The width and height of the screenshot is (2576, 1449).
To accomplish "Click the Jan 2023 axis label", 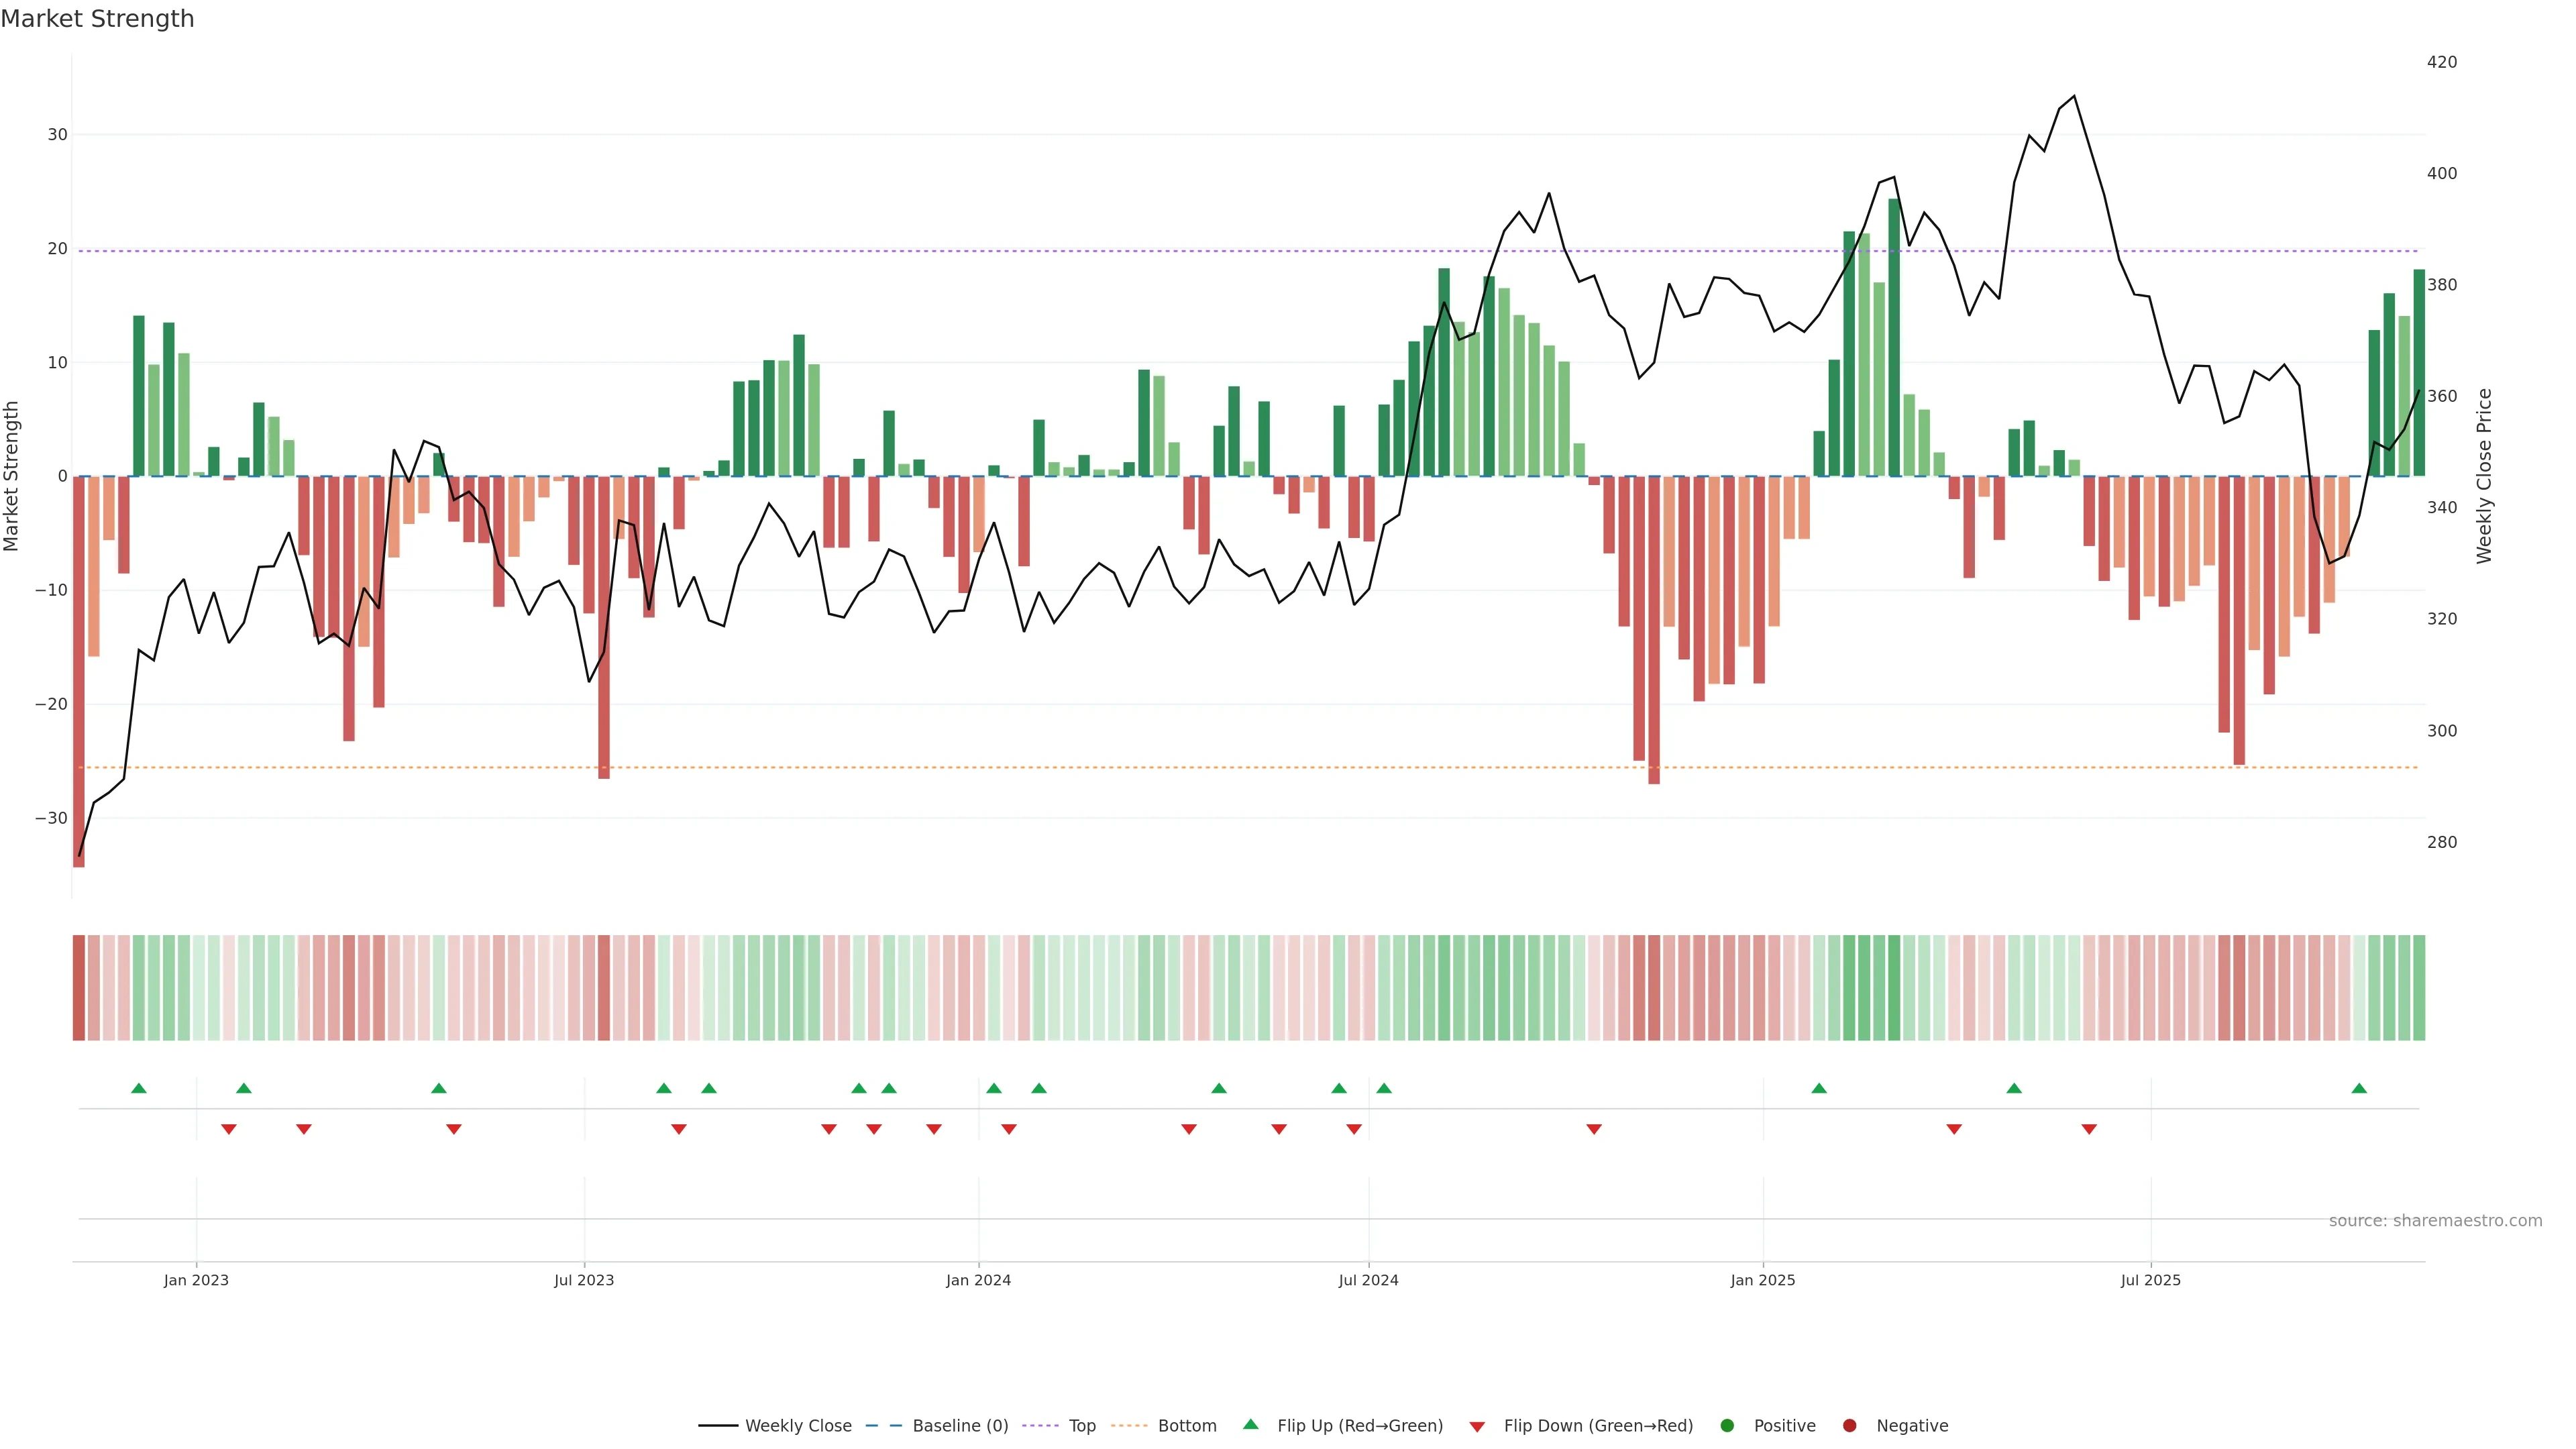I will [196, 1280].
